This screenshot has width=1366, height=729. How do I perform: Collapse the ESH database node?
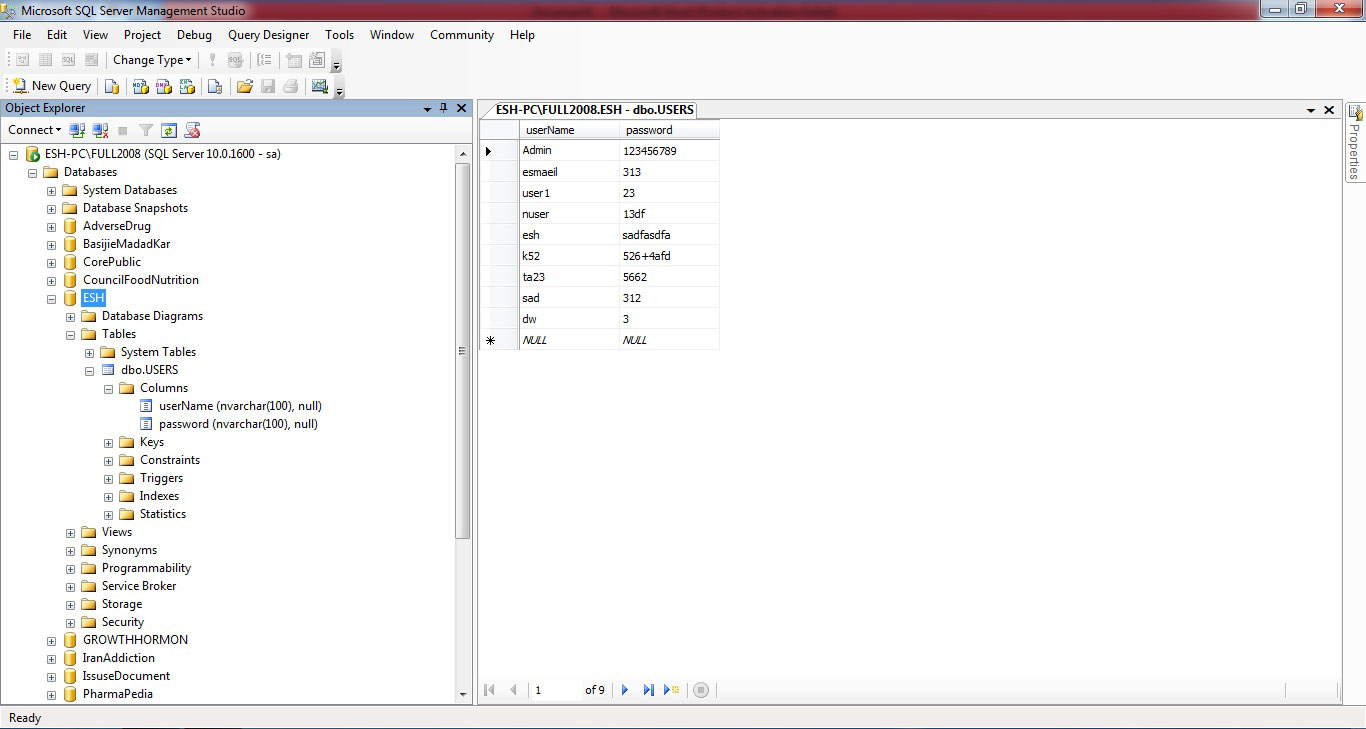(x=51, y=298)
